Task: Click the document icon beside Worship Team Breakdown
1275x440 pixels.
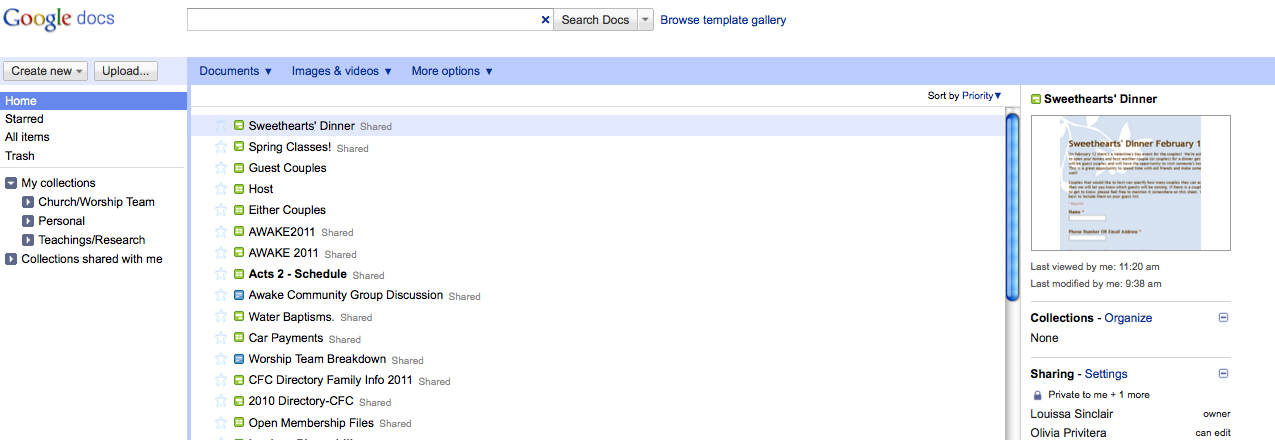Action: (x=239, y=359)
